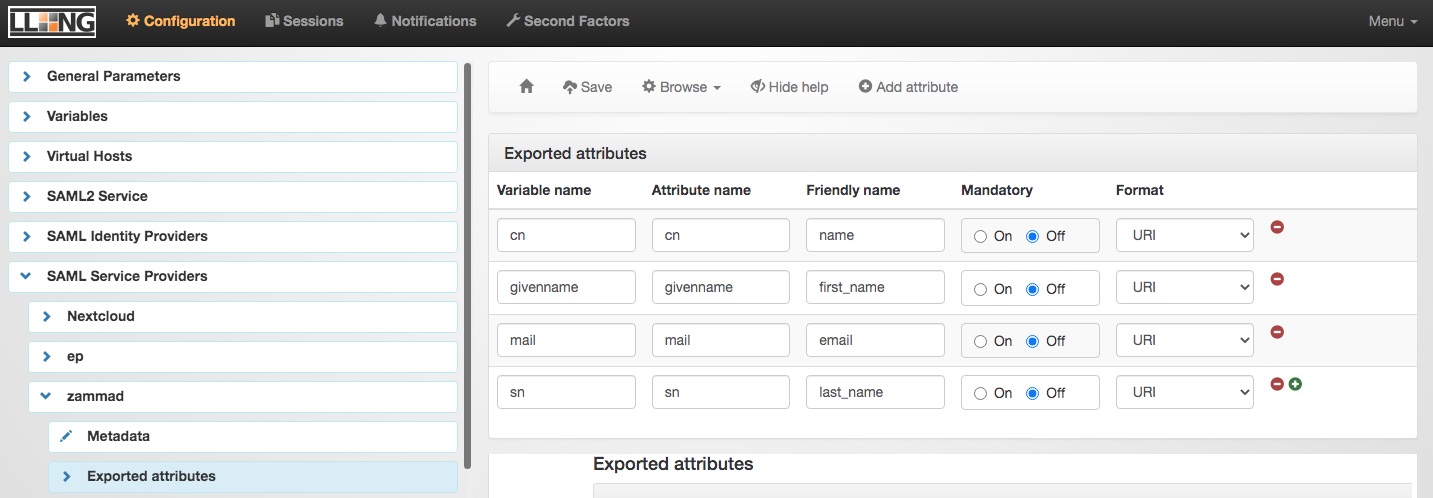
Task: Save the configuration
Action: tap(587, 87)
